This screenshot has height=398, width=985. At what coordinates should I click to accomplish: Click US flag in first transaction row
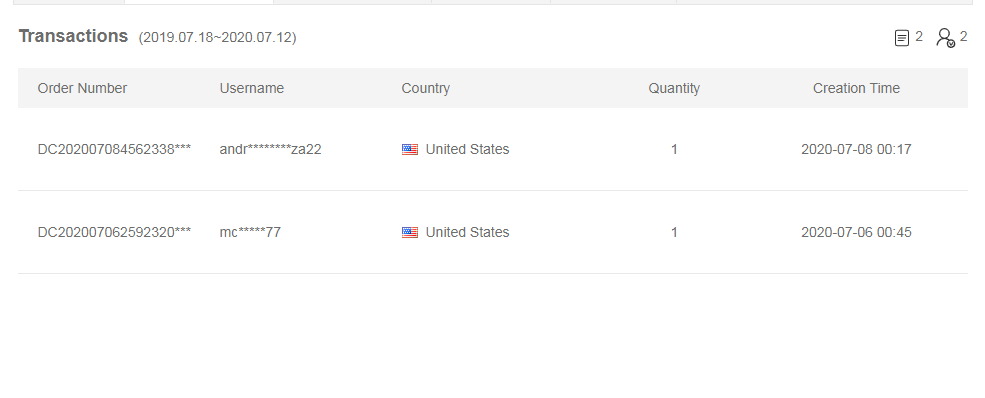point(410,149)
